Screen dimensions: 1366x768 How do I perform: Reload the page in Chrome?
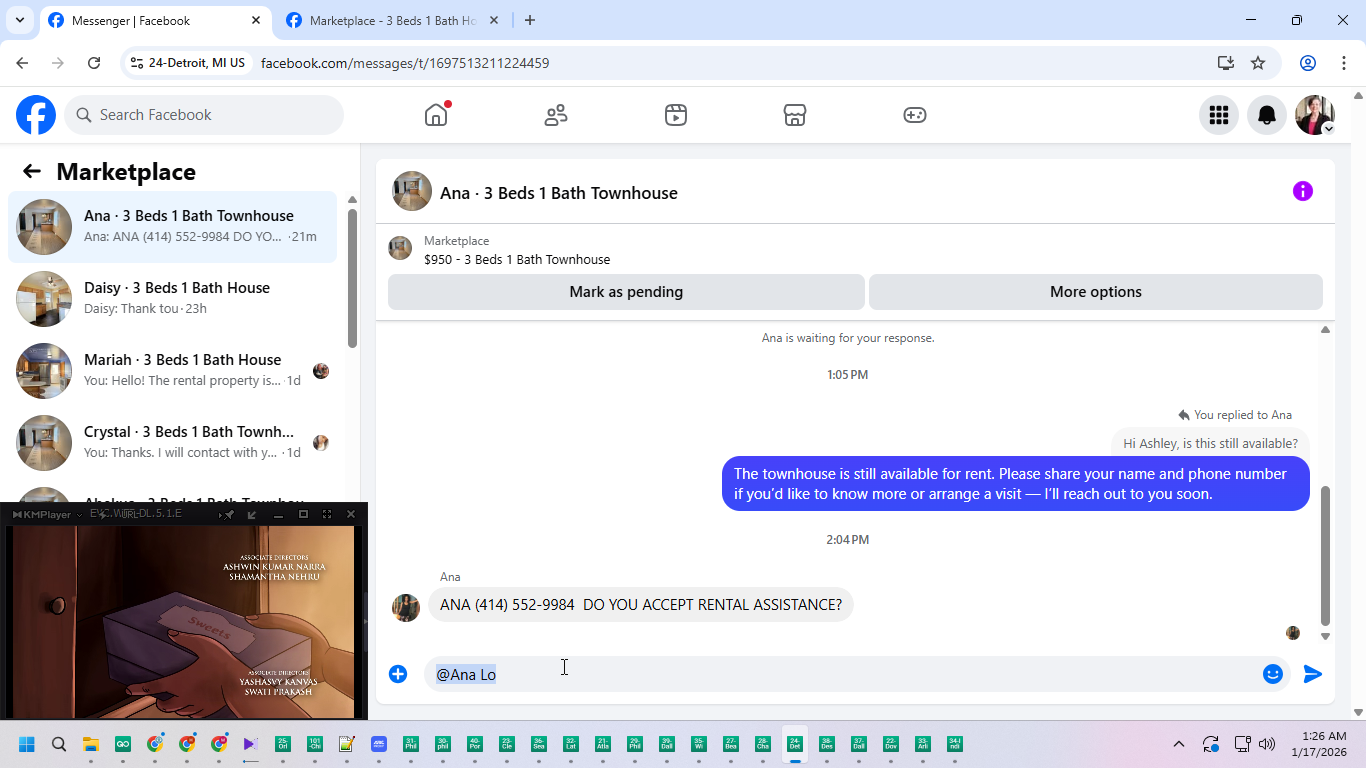pos(94,63)
